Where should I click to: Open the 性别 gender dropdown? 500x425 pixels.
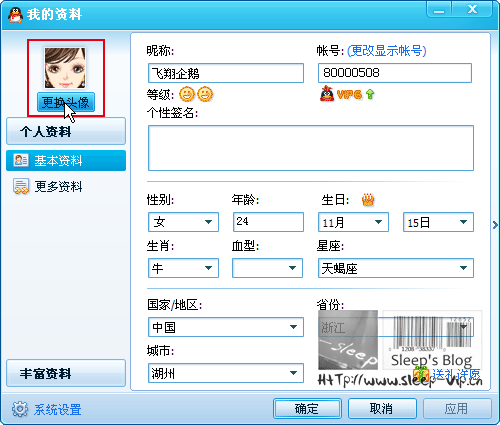point(183,222)
